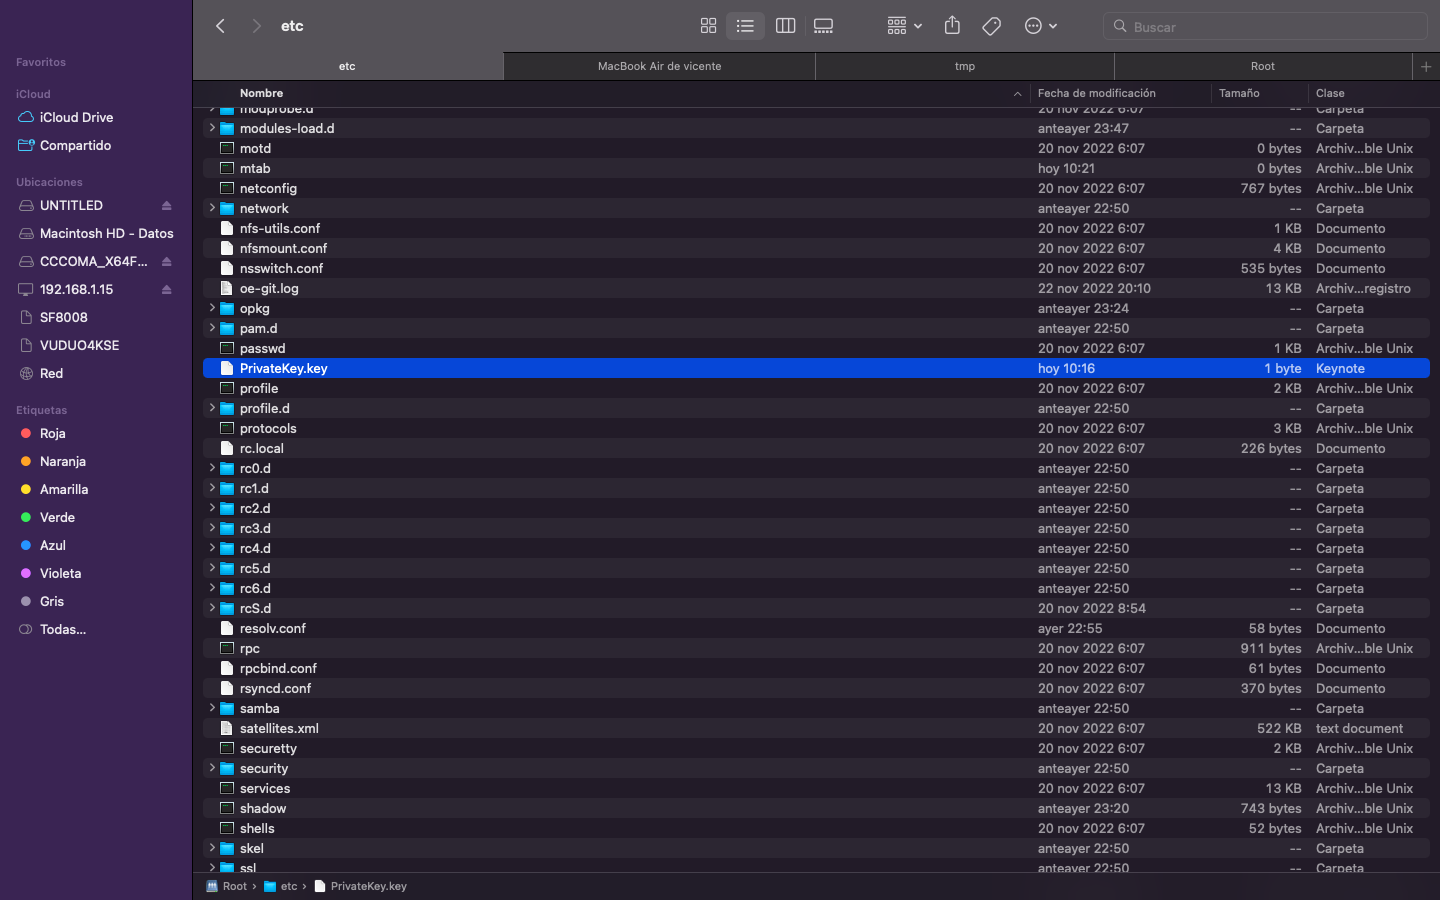Sort by Fecha de modificación column
Viewport: 1440px width, 900px height.
(1096, 93)
